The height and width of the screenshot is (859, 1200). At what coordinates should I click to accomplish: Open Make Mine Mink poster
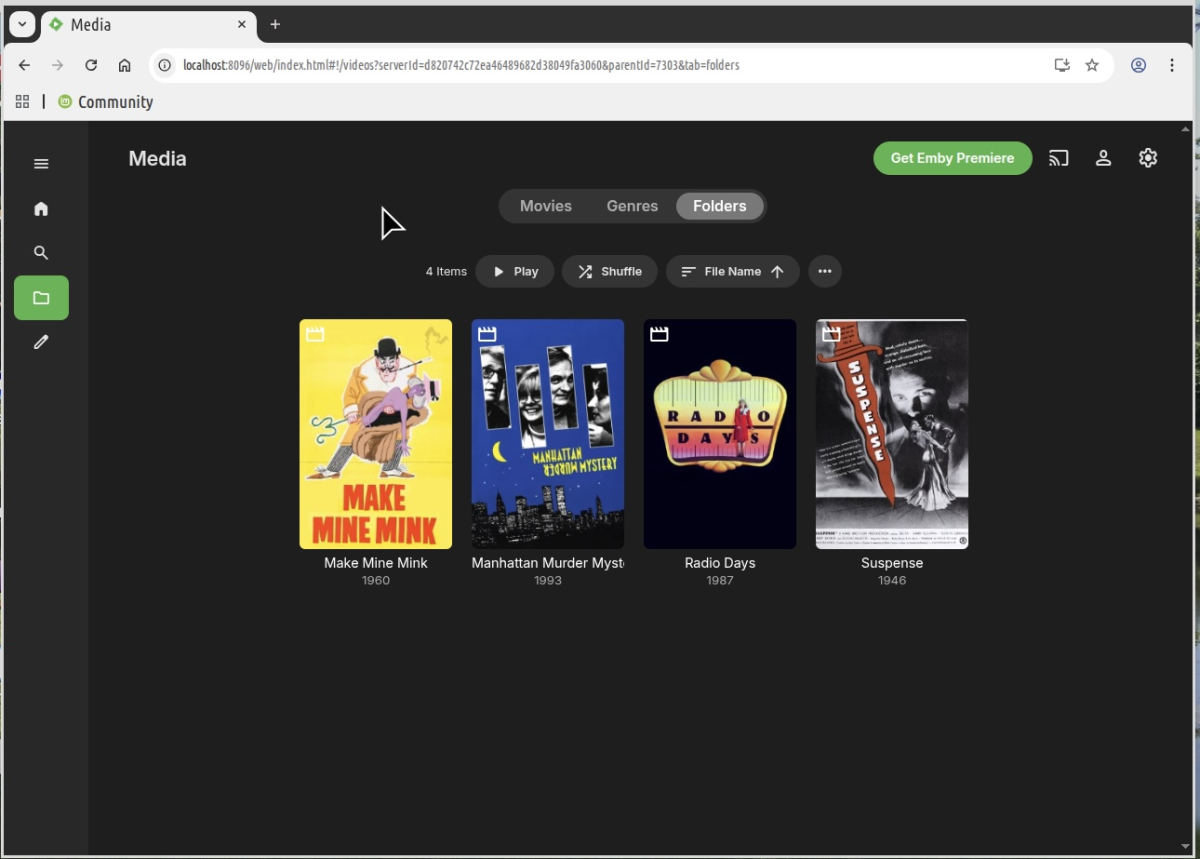376,434
